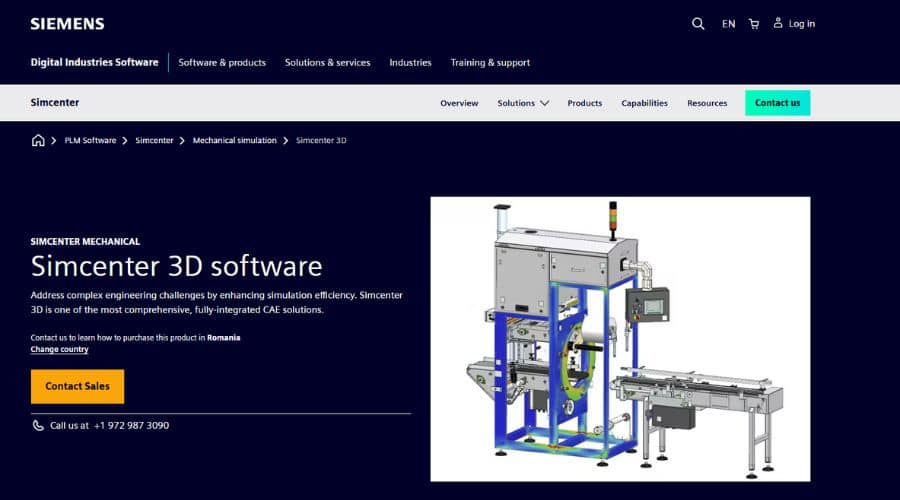Screen dimensions: 900x500
Task: Open Industries menu
Action: pyautogui.click(x=410, y=63)
